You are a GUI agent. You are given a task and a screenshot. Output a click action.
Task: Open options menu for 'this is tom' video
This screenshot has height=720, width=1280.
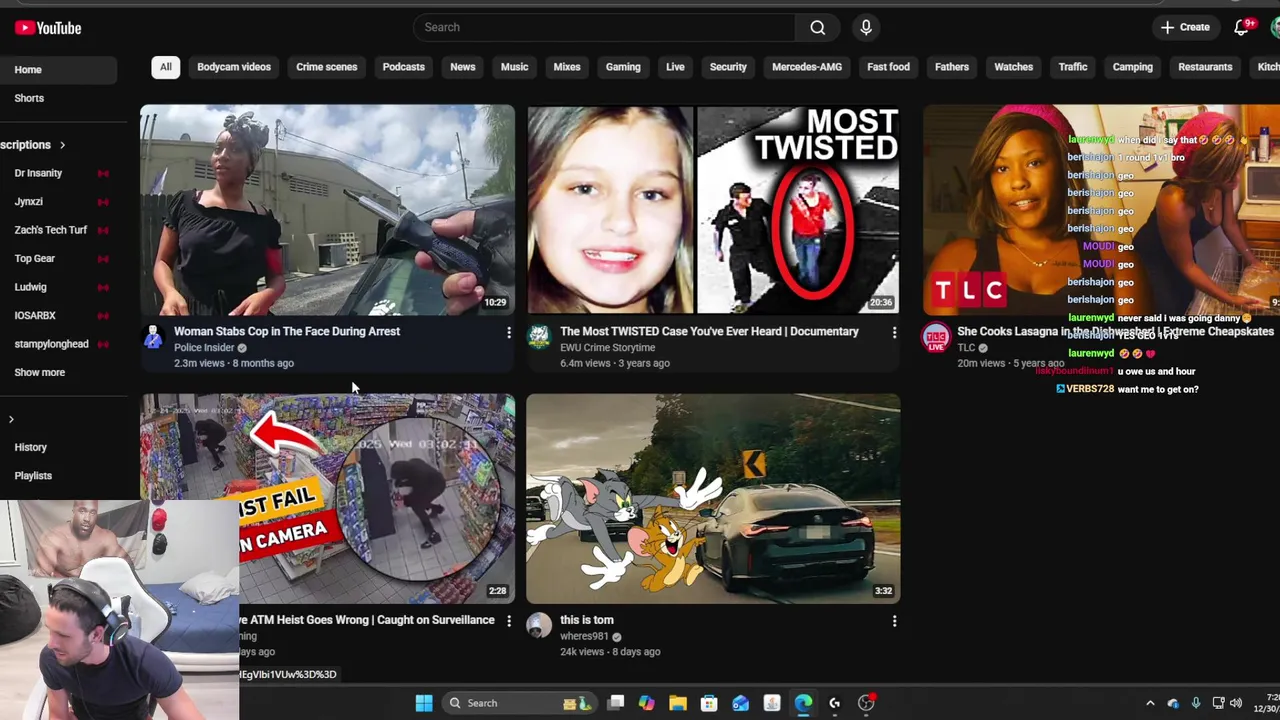tap(894, 621)
